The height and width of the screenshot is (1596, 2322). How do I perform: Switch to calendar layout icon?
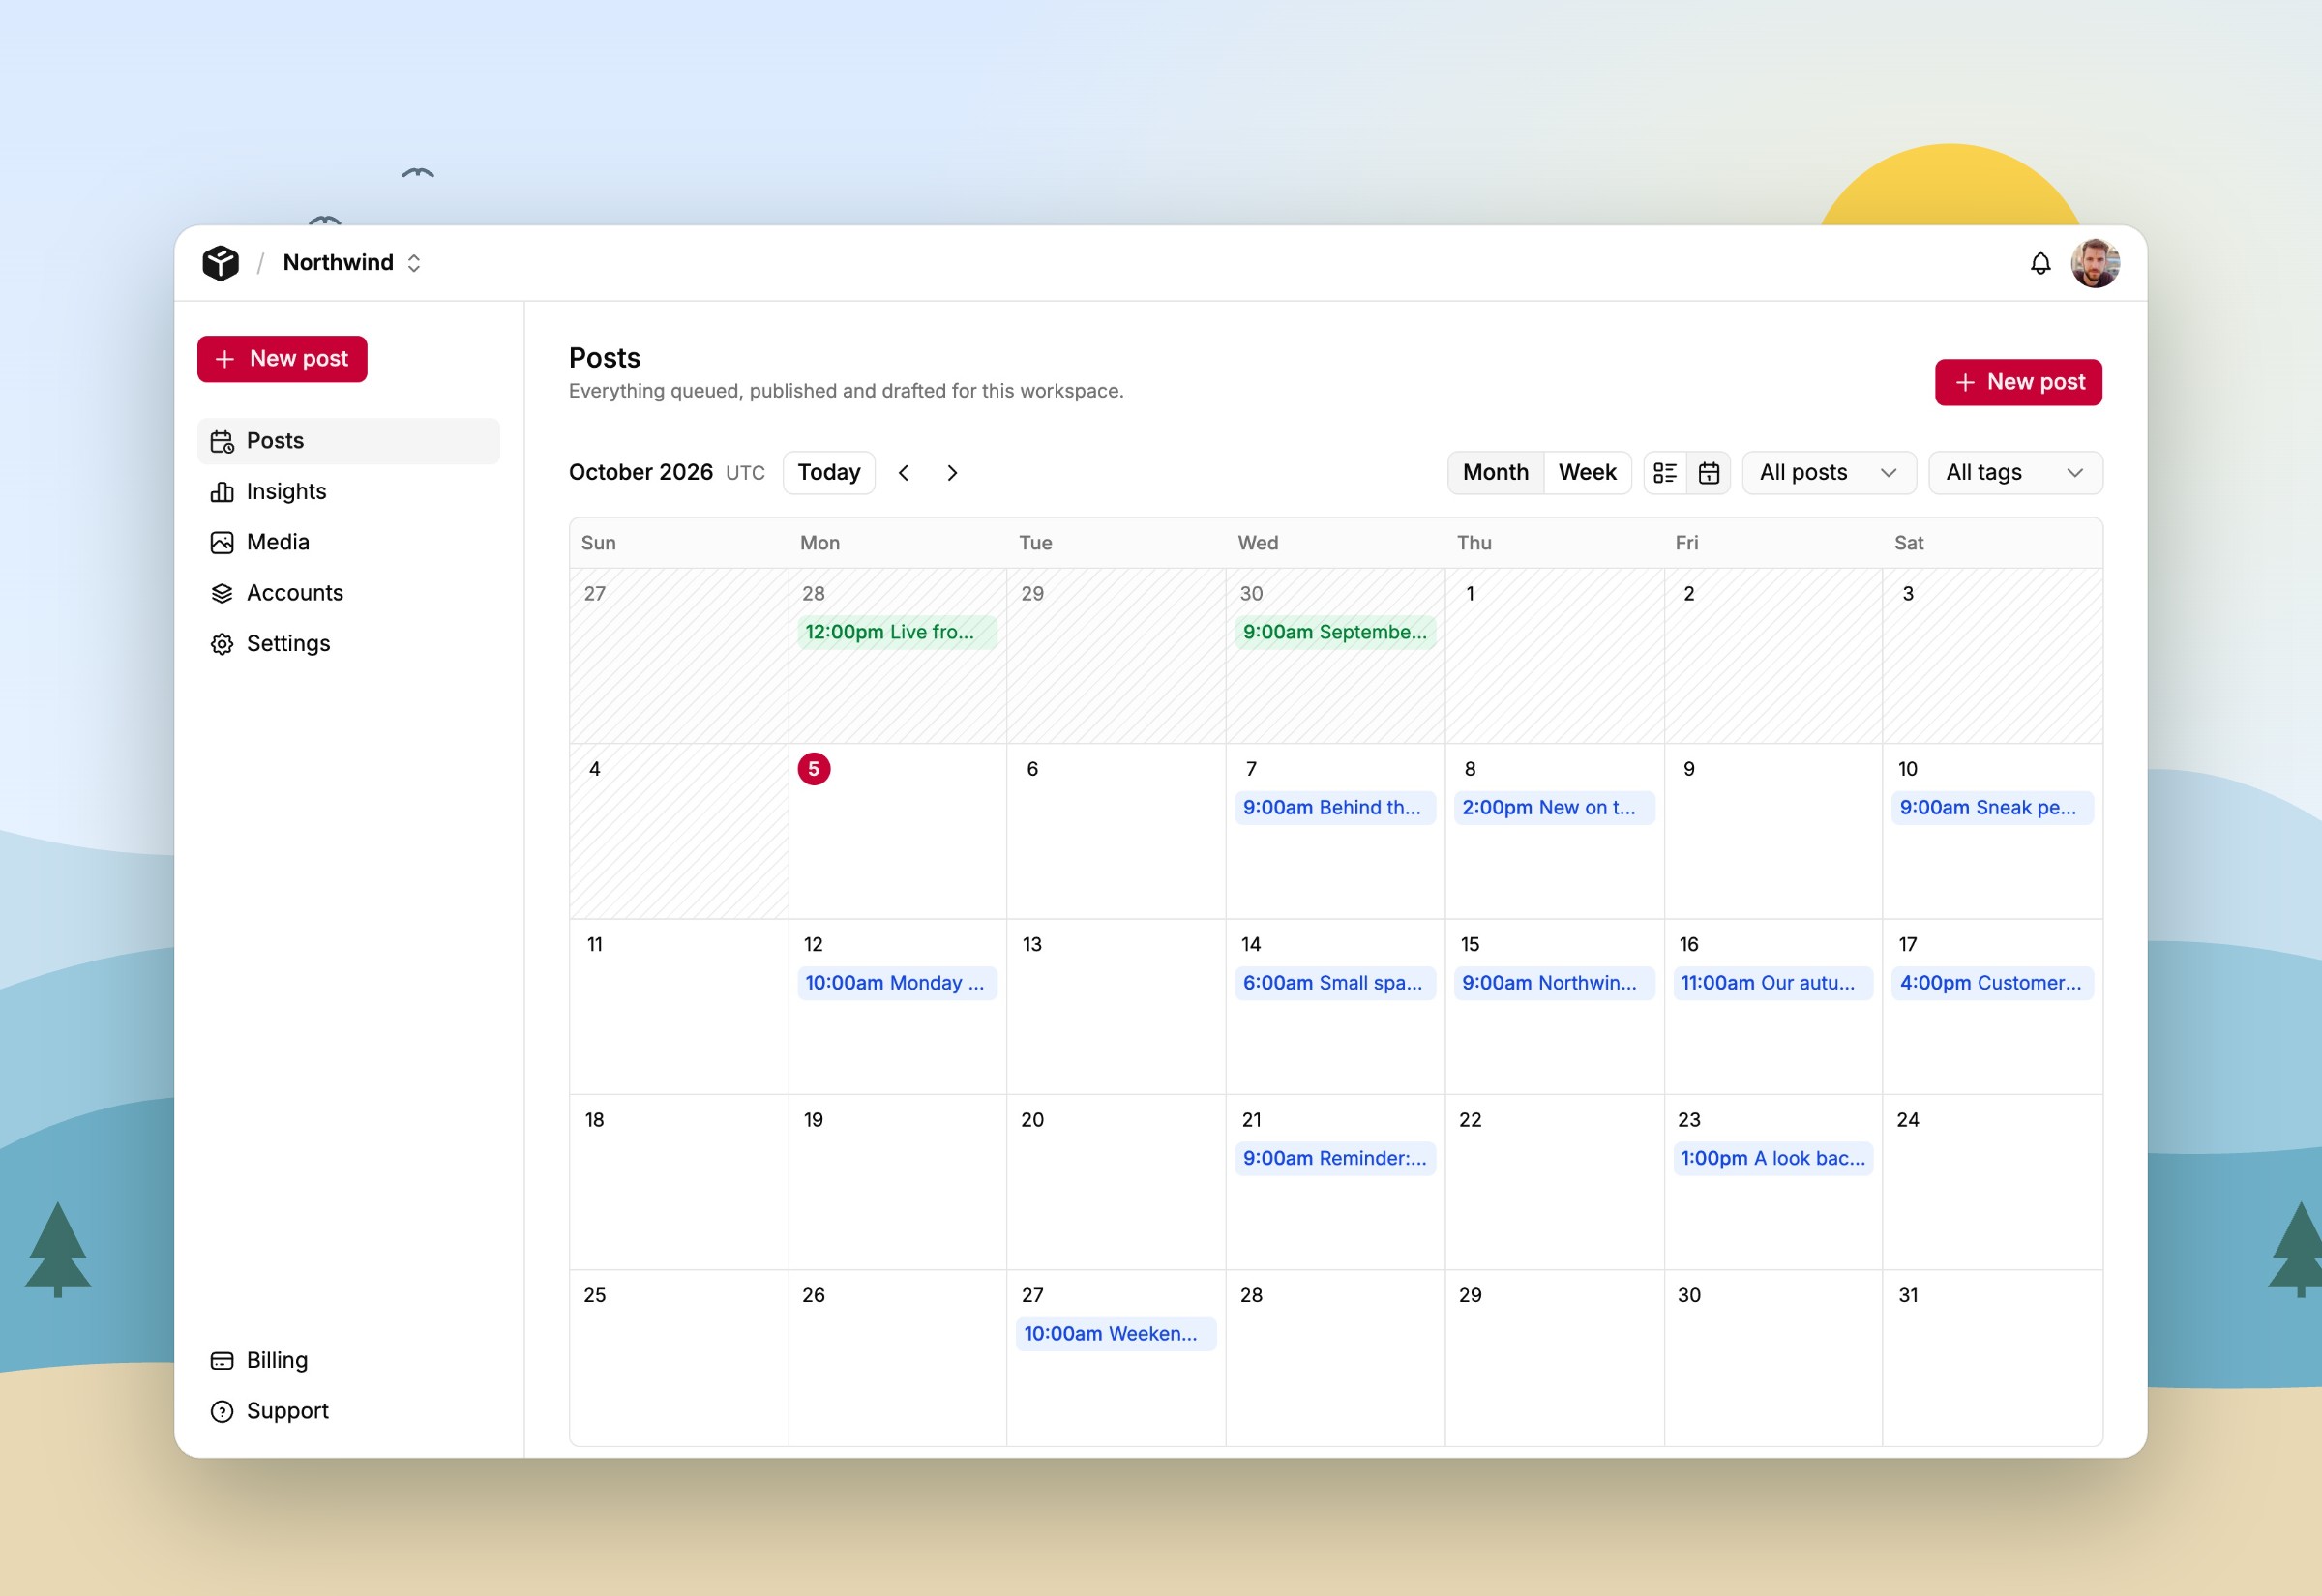coord(1708,473)
